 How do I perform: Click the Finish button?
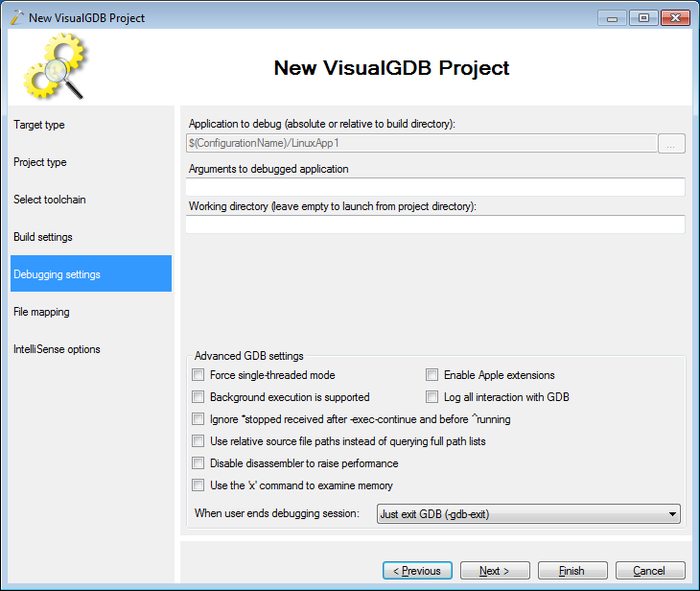[x=573, y=570]
